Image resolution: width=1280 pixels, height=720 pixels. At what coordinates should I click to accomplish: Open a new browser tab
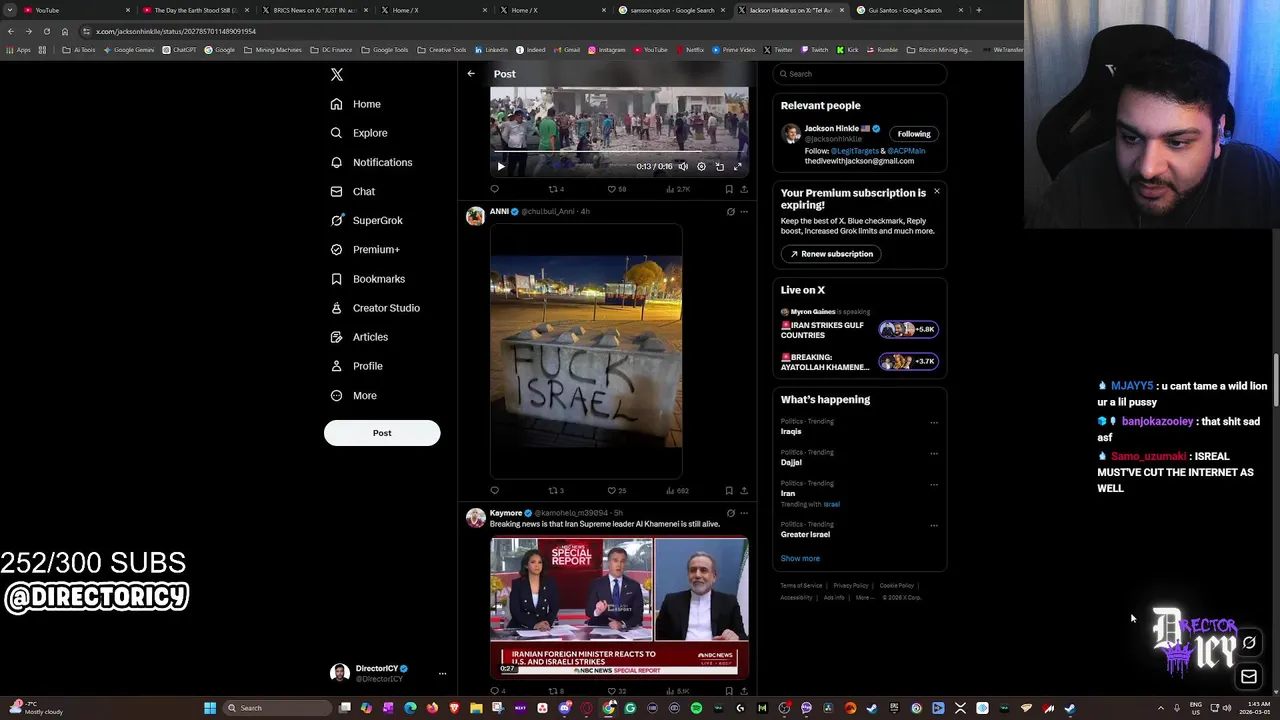979,10
